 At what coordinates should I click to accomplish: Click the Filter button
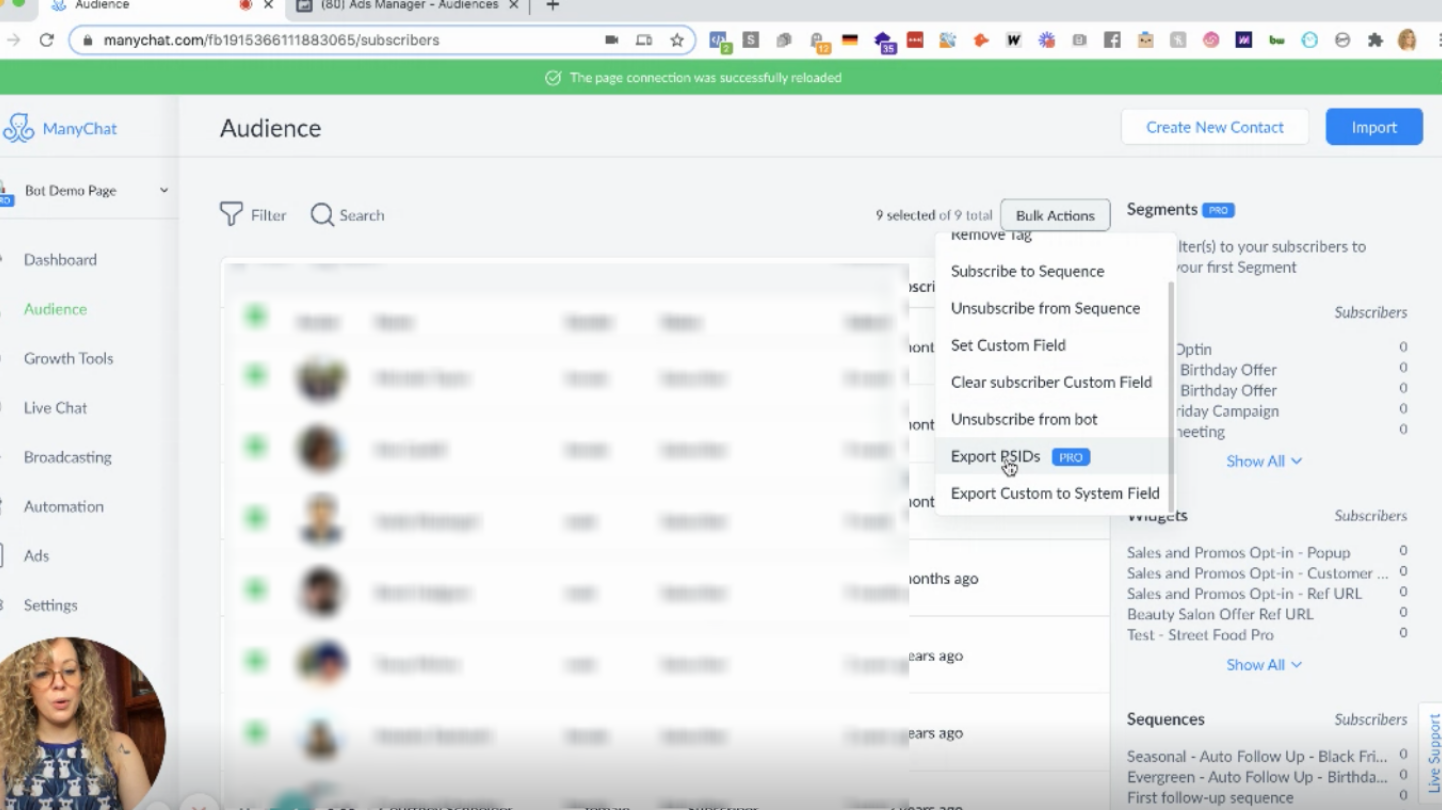[x=253, y=215]
